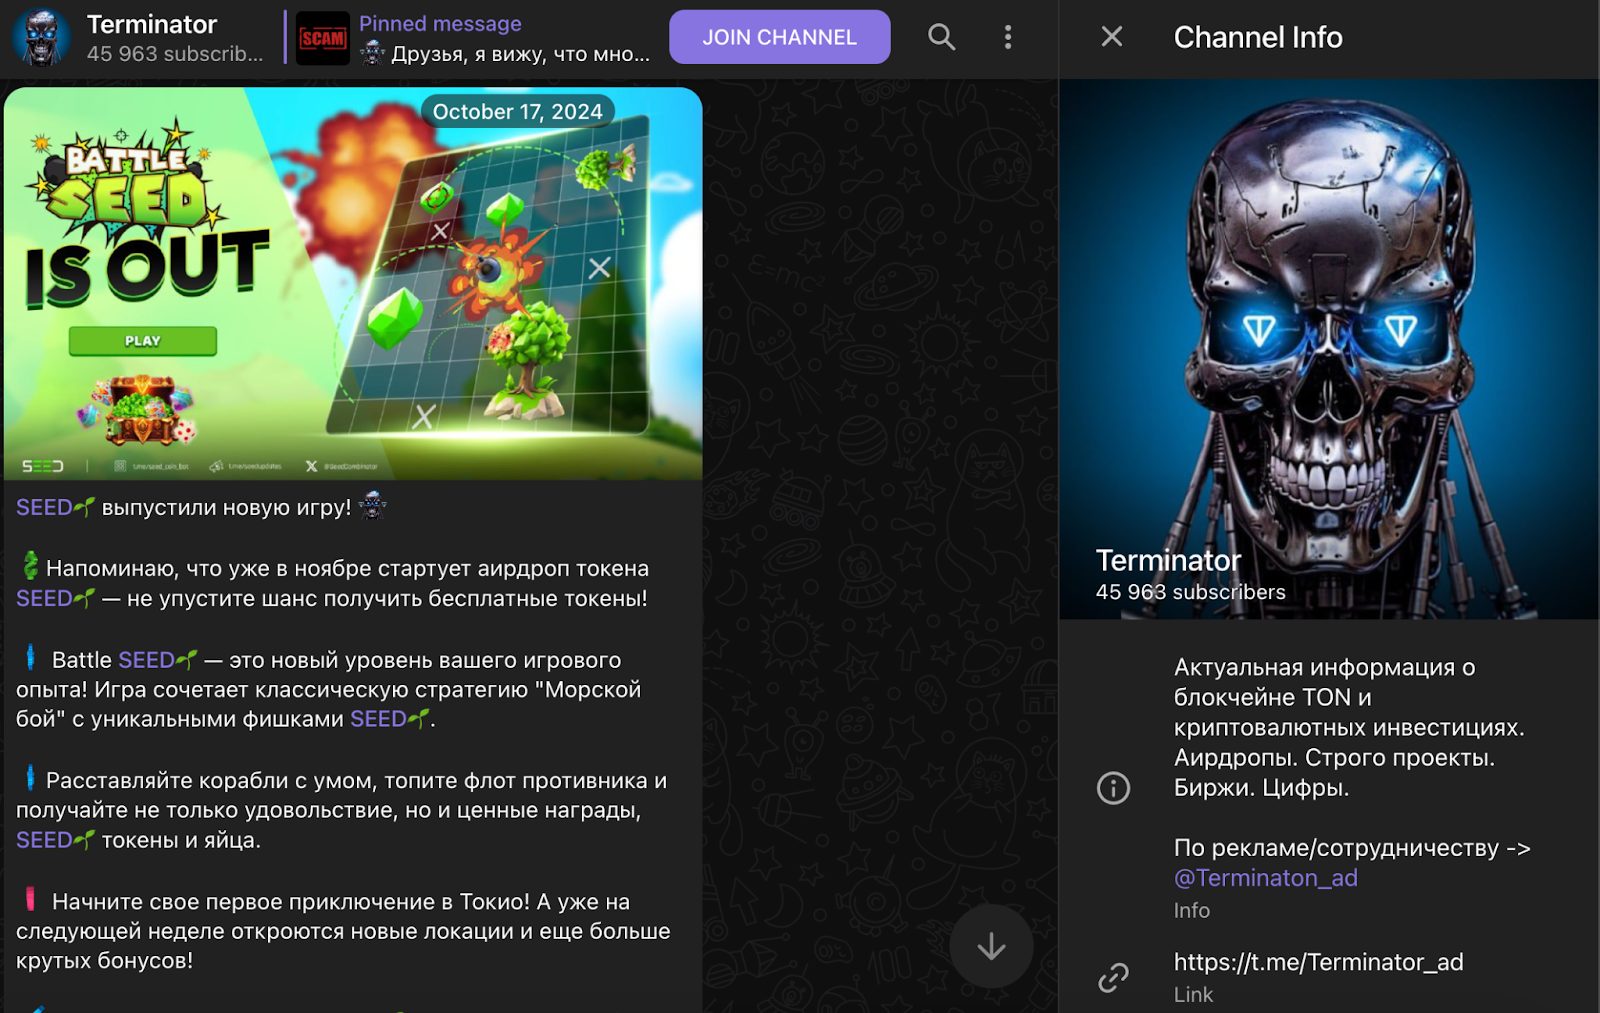This screenshot has height=1013, width=1600.
Task: Click channel description text 'Актуальная информация'
Action: (1349, 727)
